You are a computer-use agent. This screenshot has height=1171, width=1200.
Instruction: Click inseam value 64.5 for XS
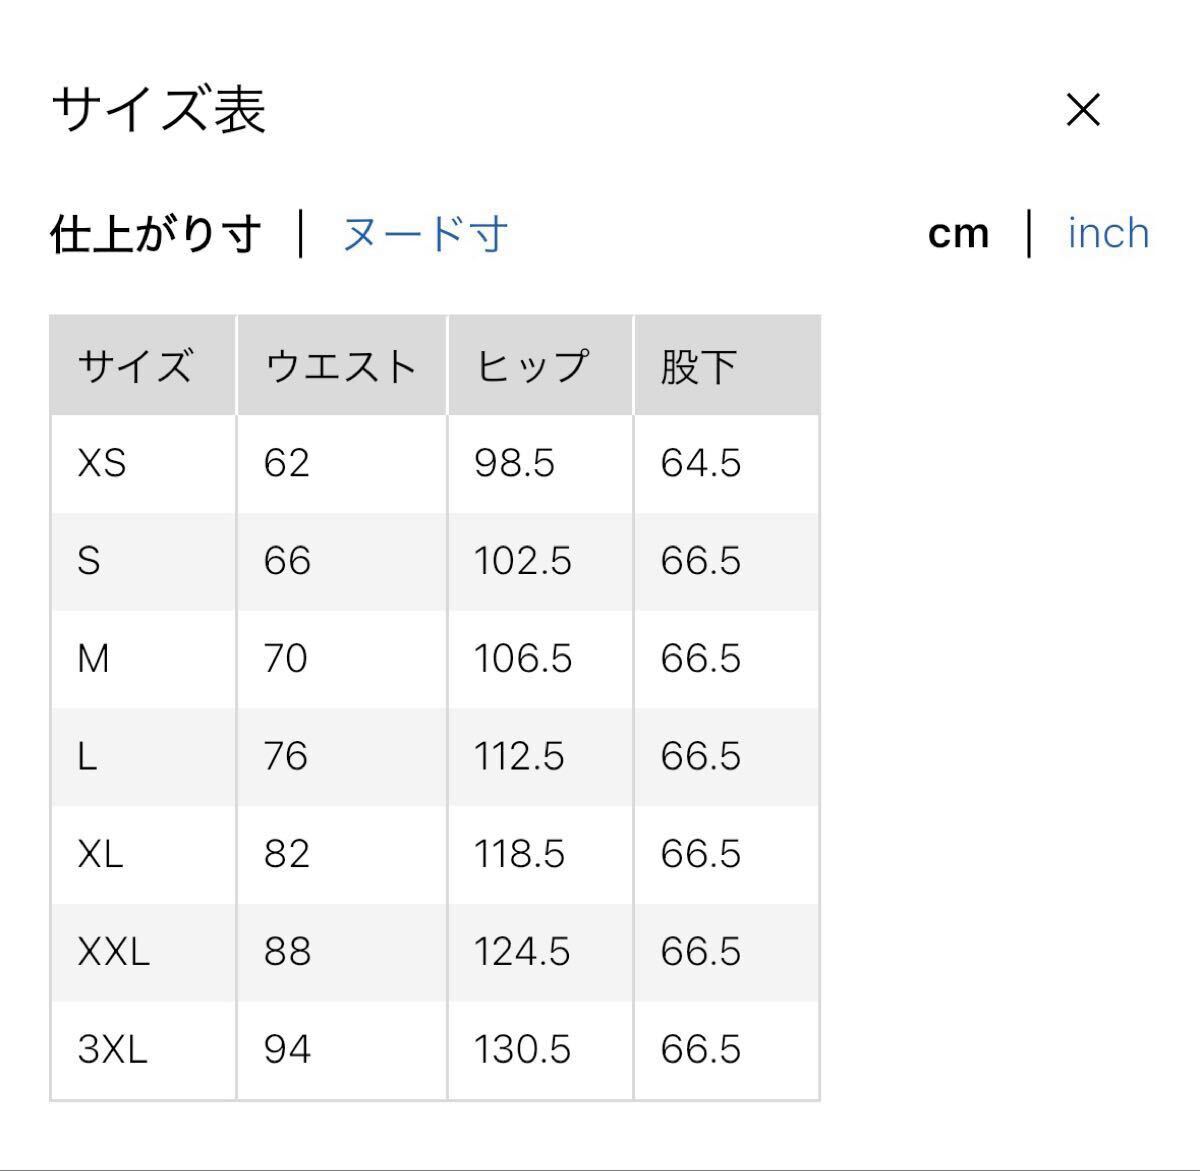click(700, 463)
